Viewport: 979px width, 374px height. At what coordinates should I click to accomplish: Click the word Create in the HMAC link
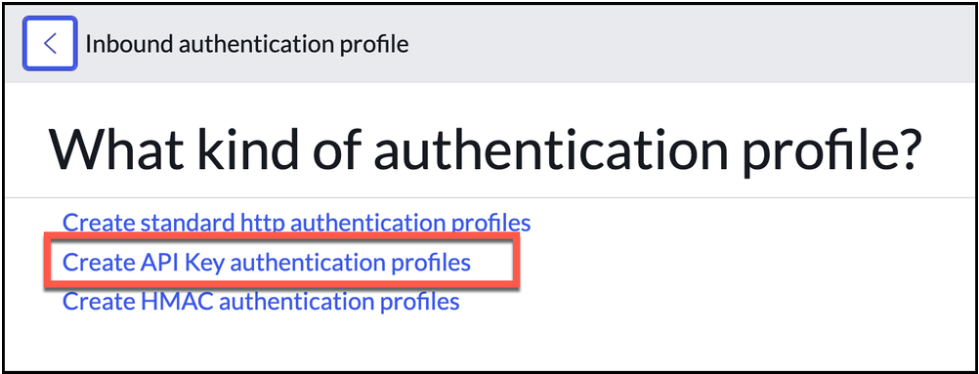pyautogui.click(x=97, y=302)
